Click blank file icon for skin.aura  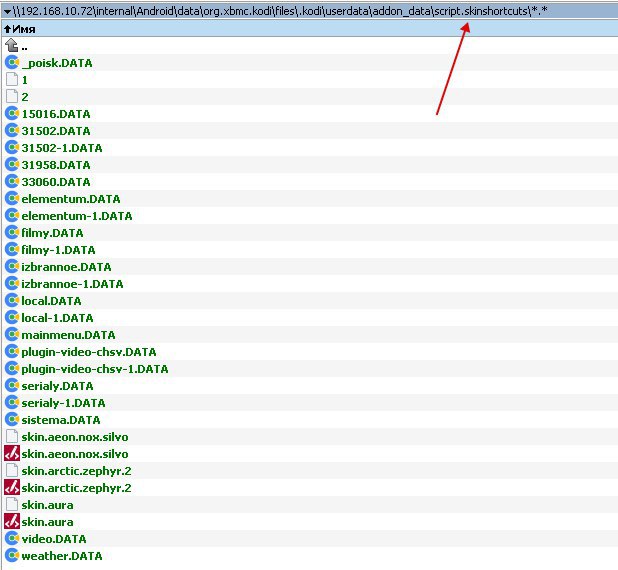12,504
